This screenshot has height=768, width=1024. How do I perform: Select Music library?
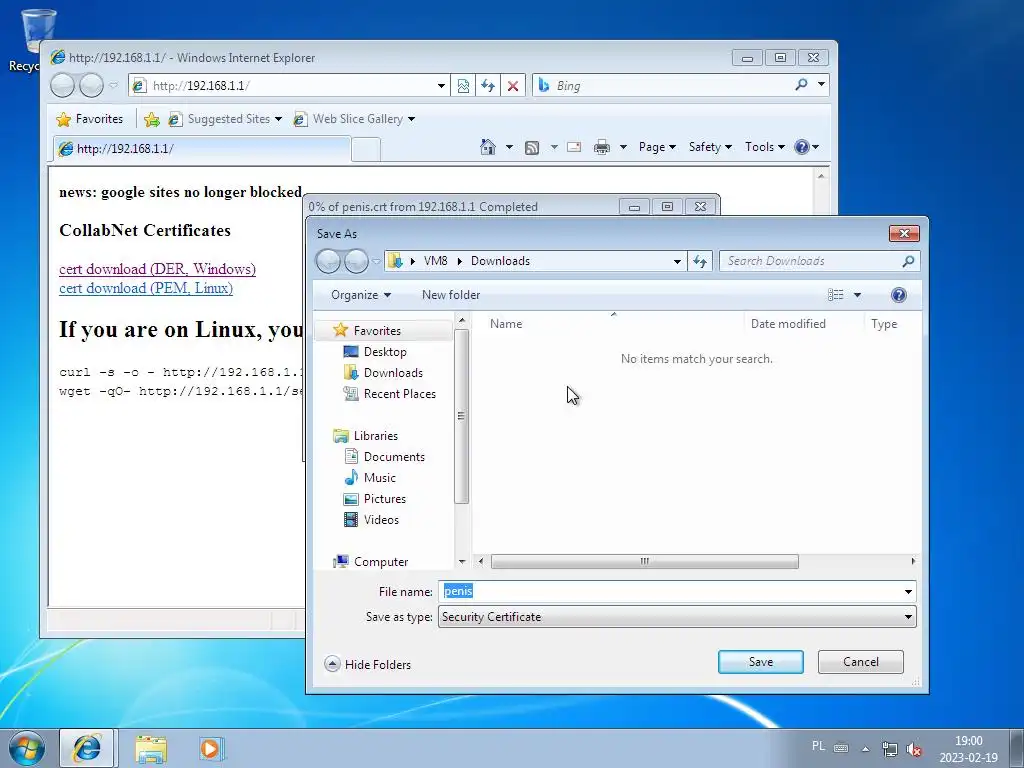pos(379,478)
